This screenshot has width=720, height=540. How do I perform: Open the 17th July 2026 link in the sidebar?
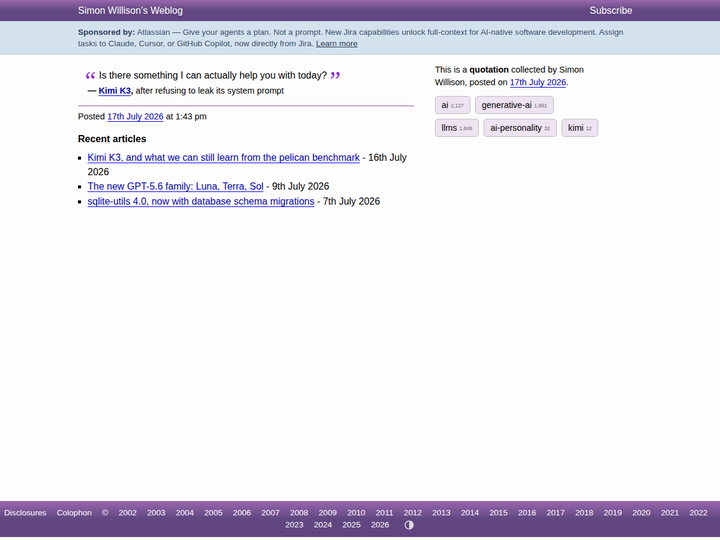pos(538,82)
